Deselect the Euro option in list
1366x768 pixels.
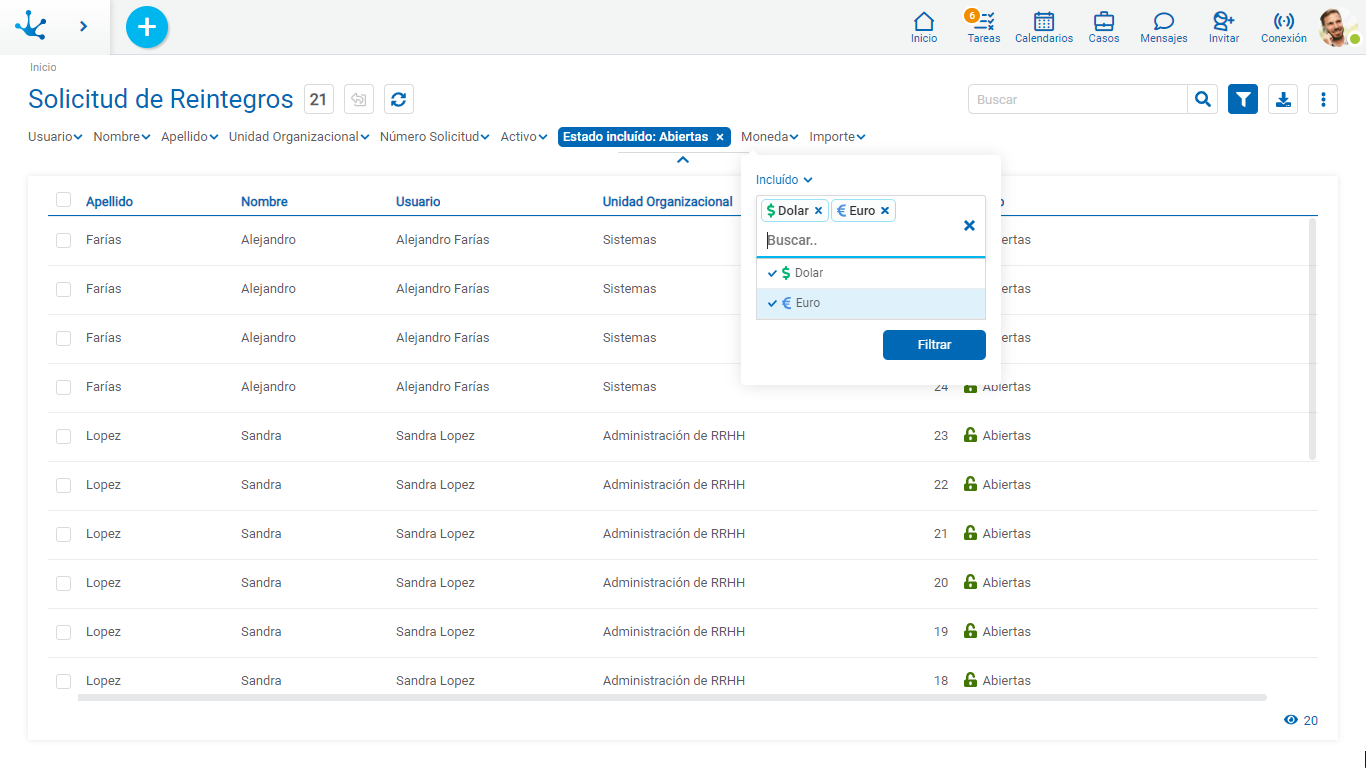871,303
